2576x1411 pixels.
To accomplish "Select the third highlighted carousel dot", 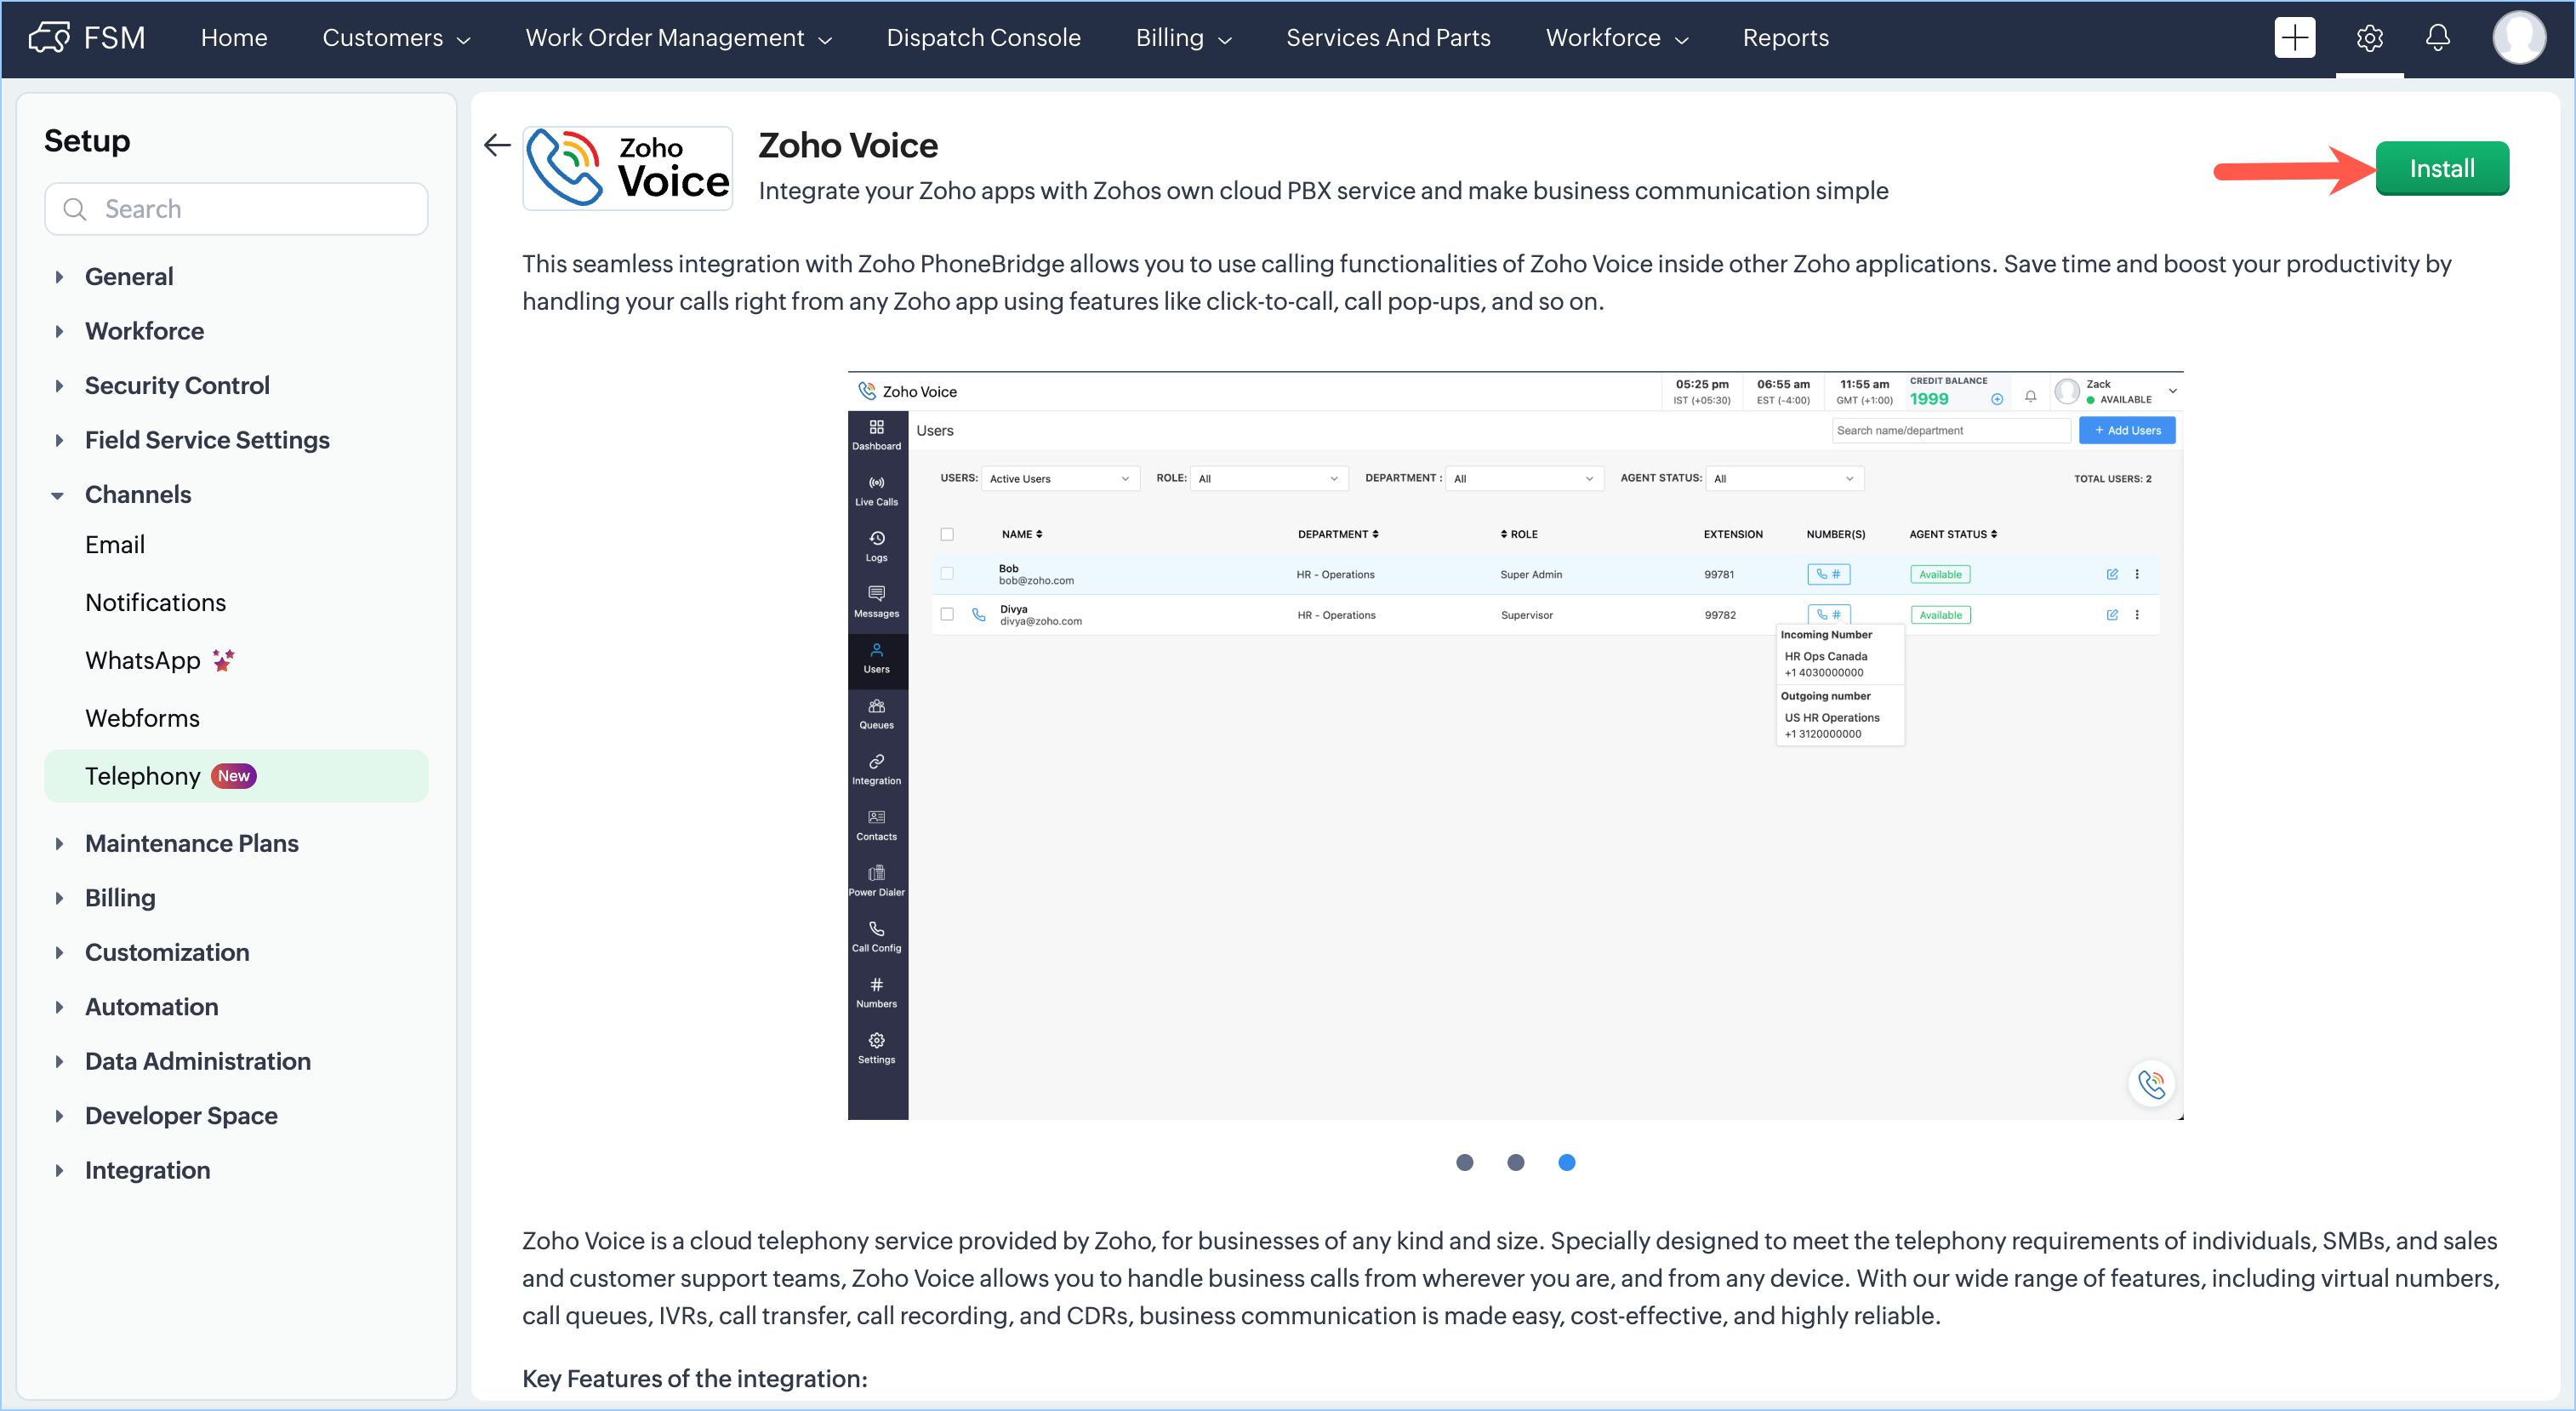I will (1566, 1162).
